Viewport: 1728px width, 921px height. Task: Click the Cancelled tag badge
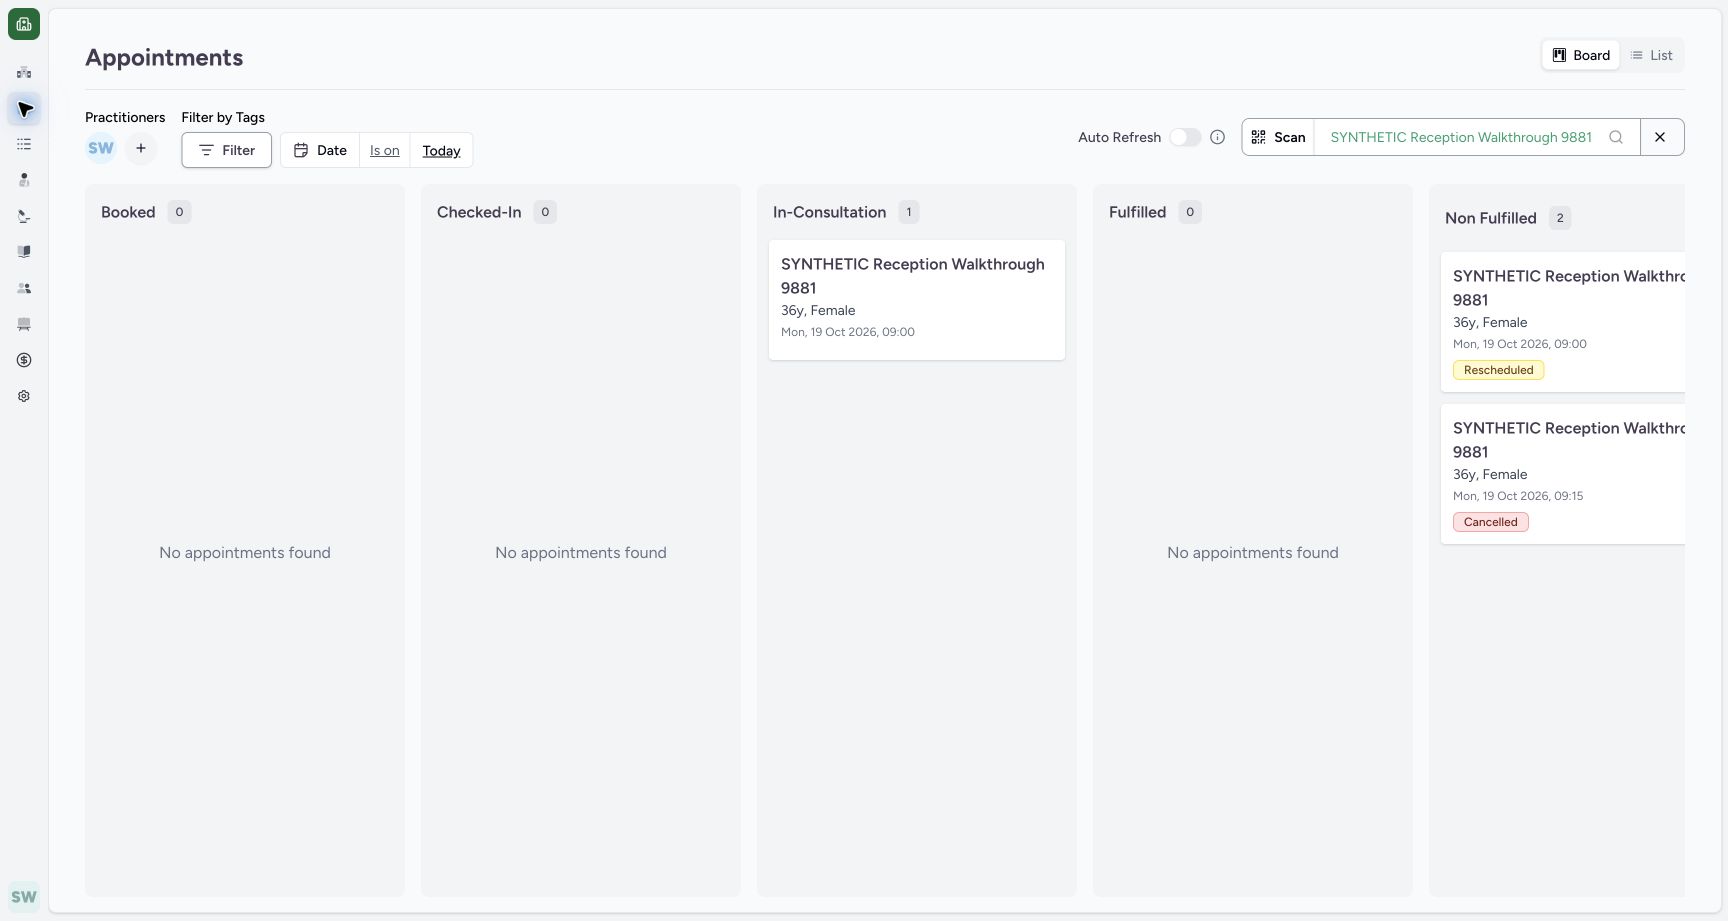1490,522
